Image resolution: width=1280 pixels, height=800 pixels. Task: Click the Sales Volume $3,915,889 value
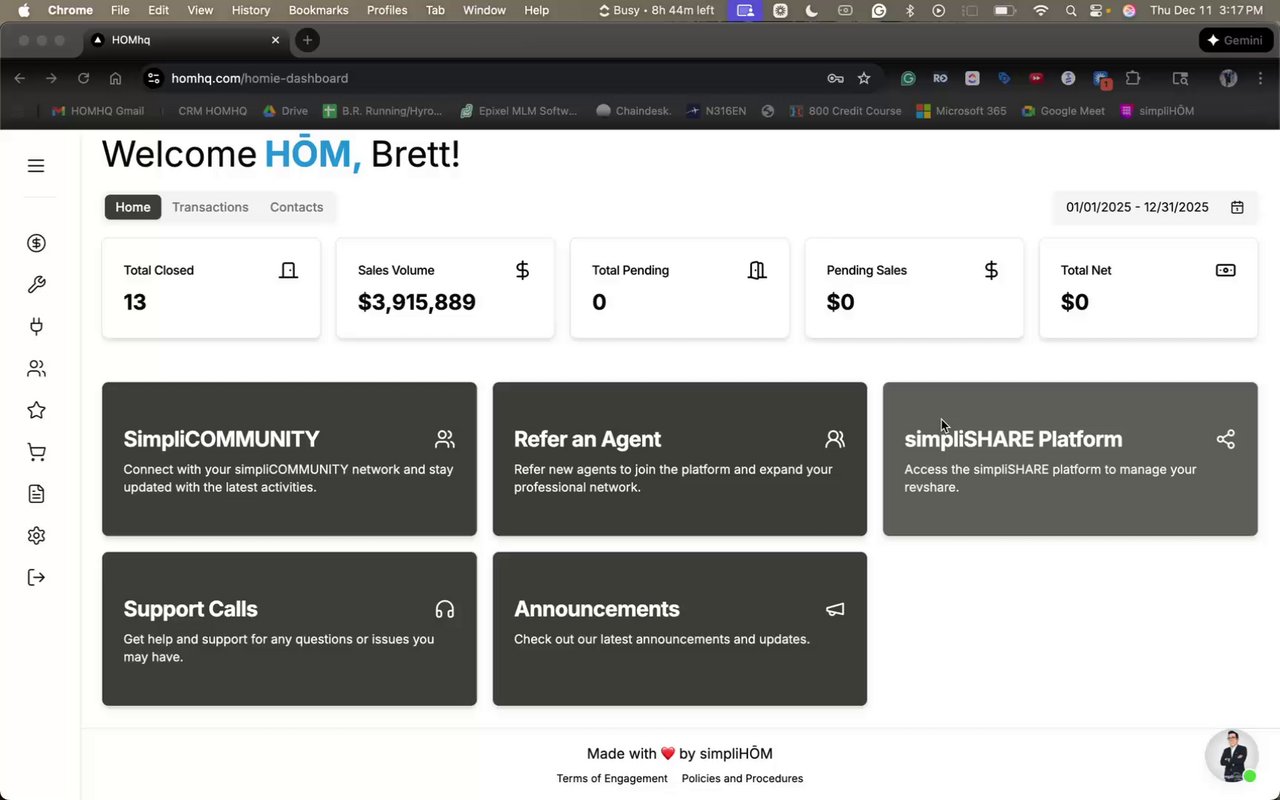417,302
